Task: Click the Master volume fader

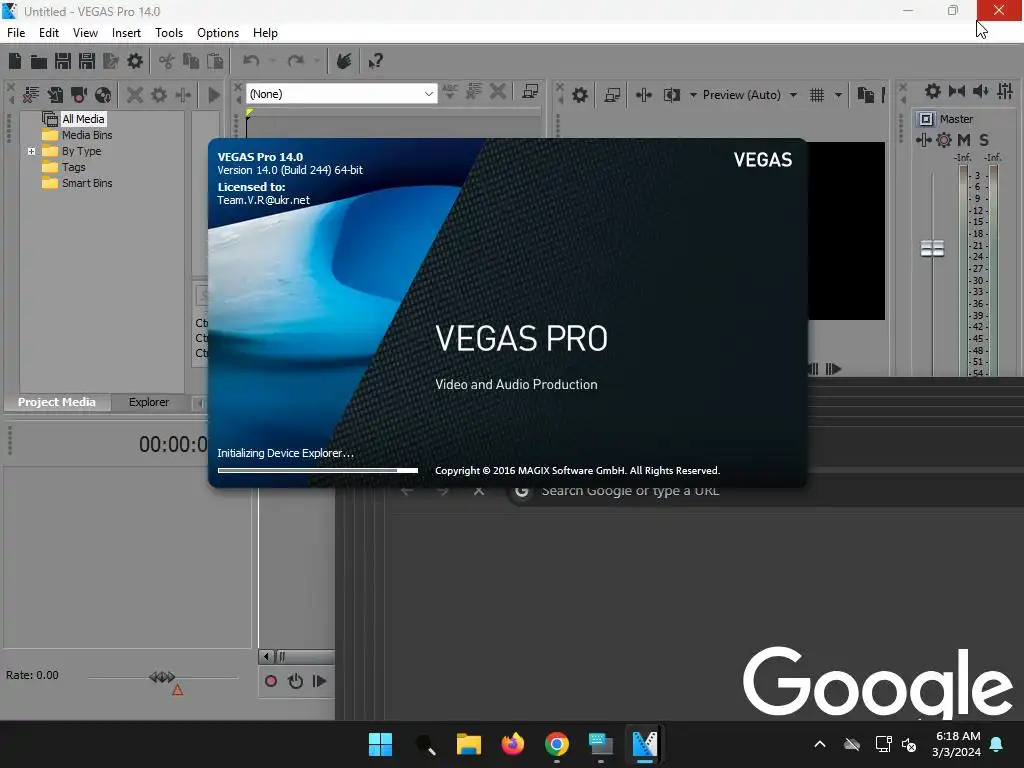Action: [x=932, y=248]
